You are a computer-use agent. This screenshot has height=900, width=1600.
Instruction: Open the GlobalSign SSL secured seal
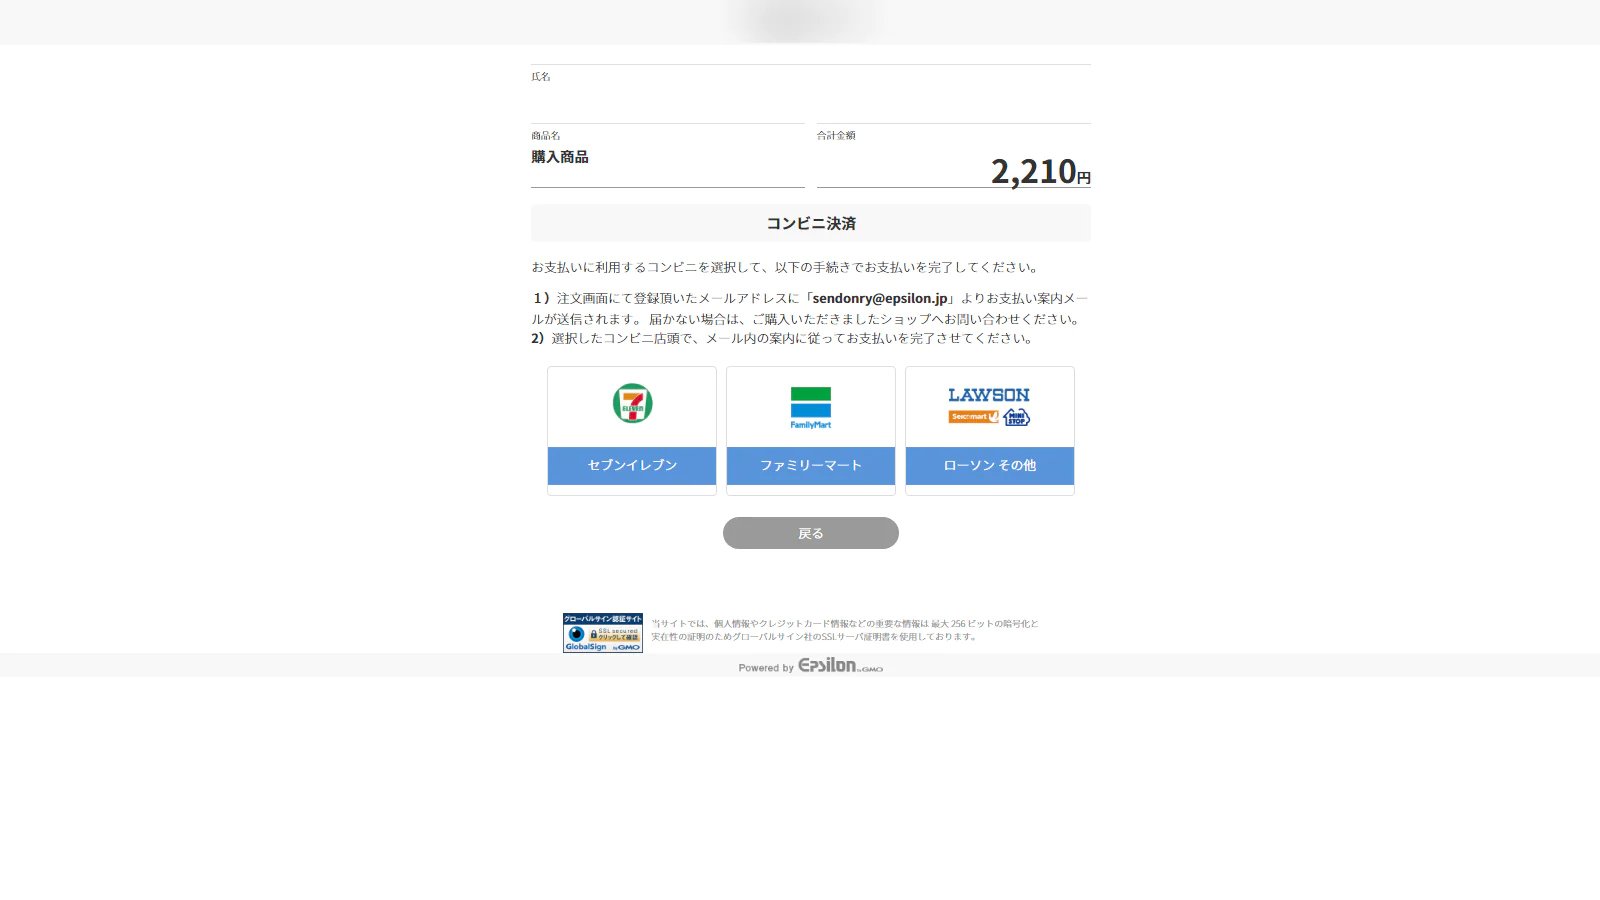603,633
